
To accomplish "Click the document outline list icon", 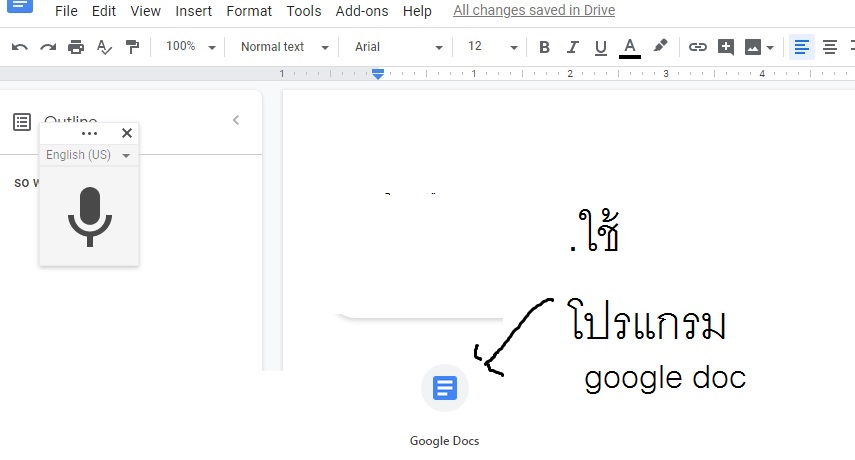I will tap(22, 122).
